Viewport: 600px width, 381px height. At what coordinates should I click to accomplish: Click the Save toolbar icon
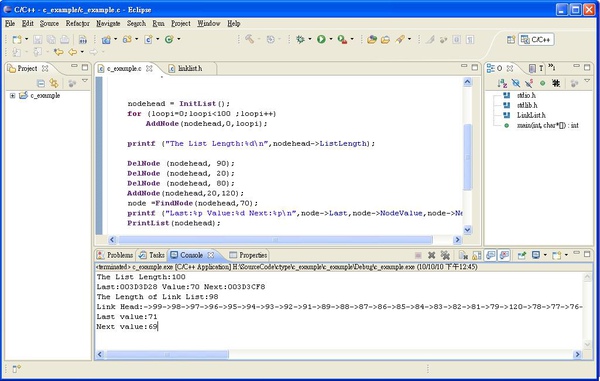(38, 39)
